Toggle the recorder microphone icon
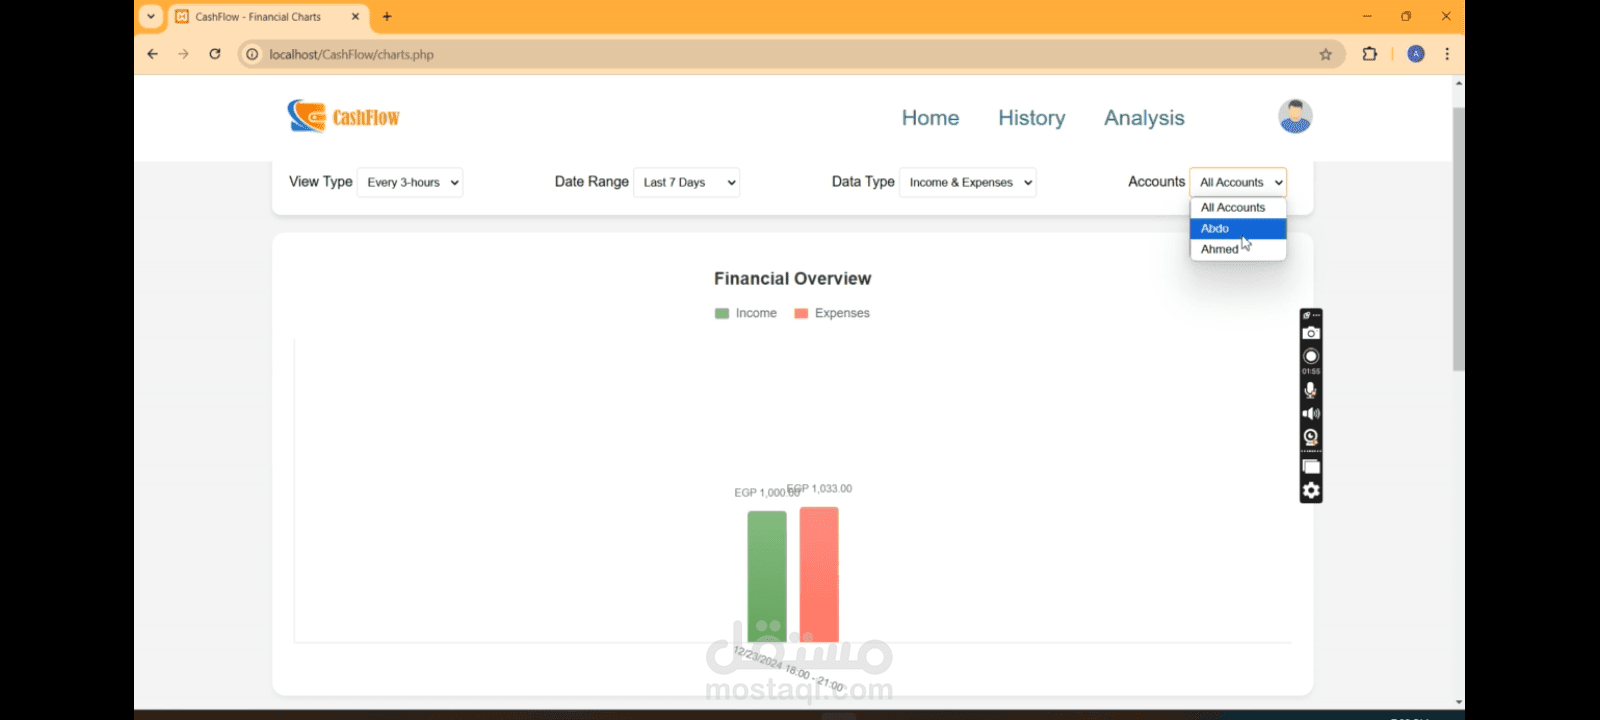 click(x=1311, y=390)
